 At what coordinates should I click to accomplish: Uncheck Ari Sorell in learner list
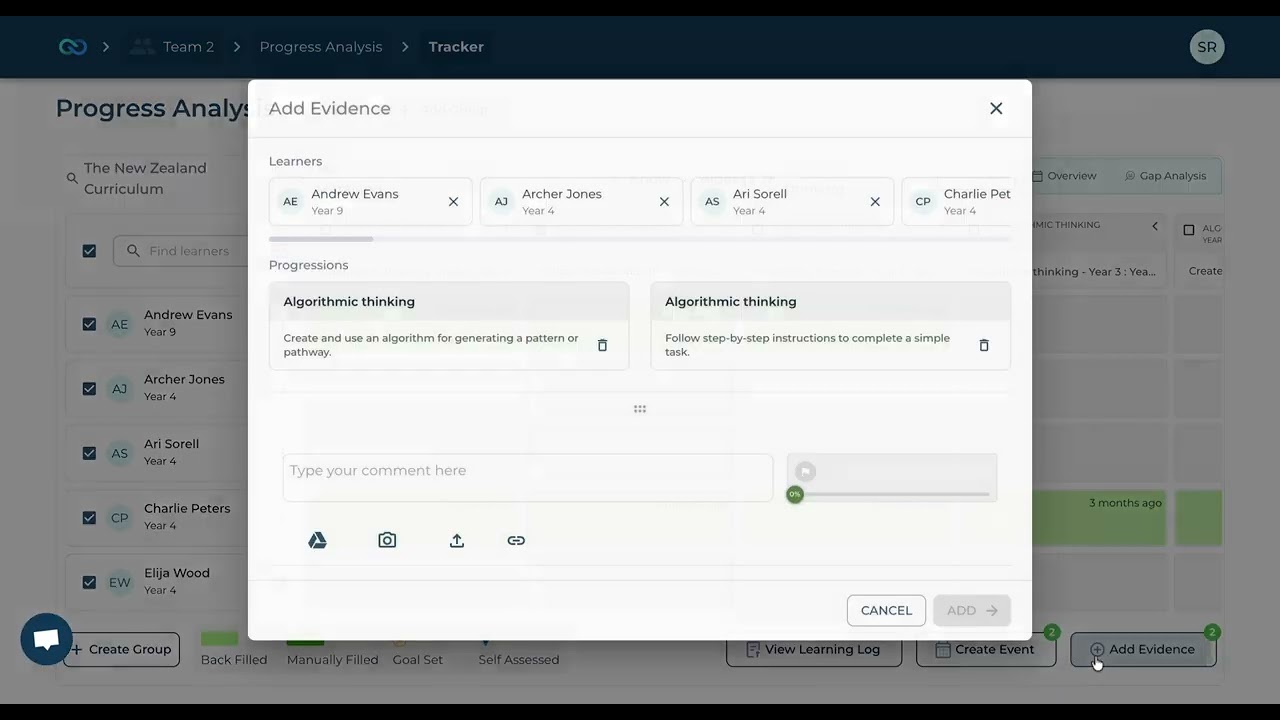(89, 453)
